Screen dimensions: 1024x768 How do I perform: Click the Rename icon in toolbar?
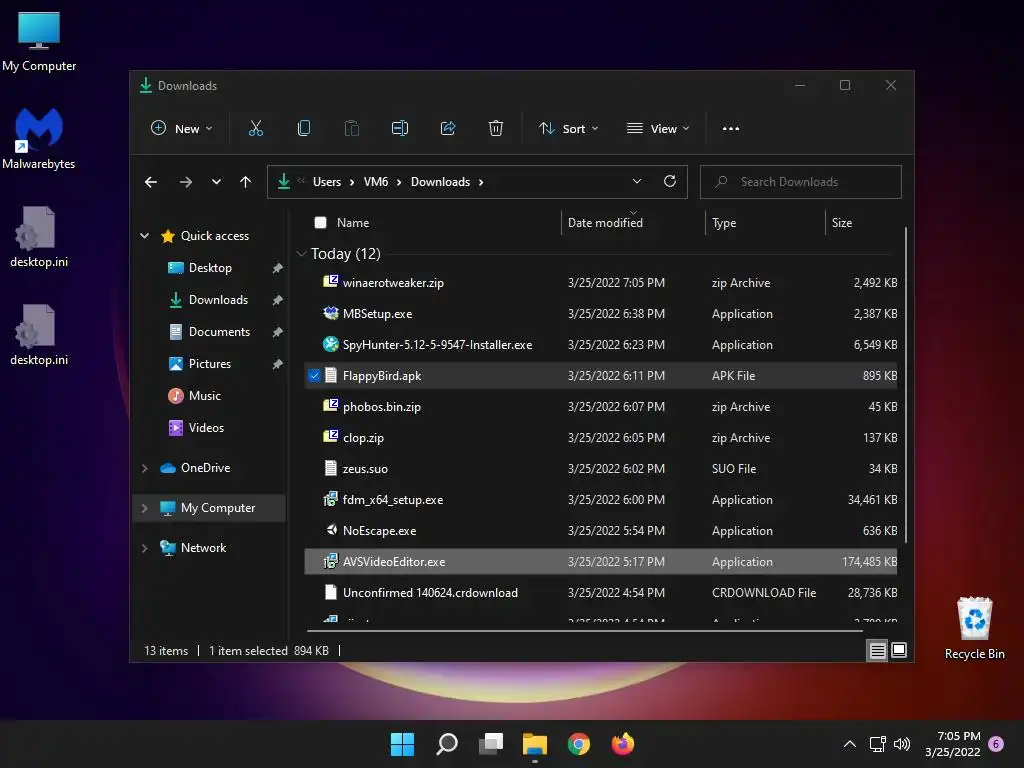tap(400, 128)
